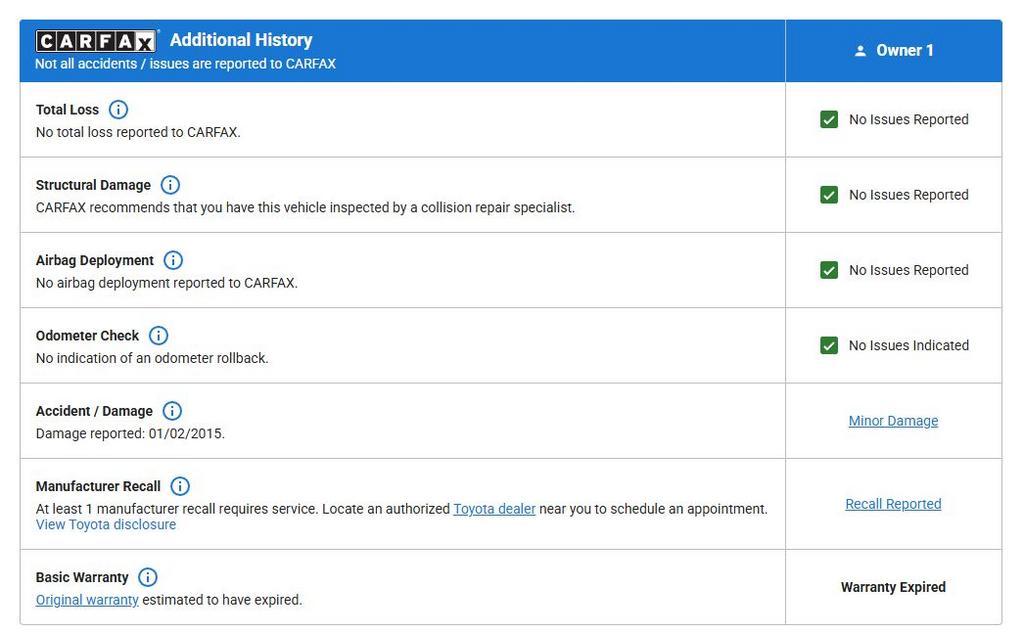Open the Manufacturer Recall info icon
The height and width of the screenshot is (633, 1024).
point(180,486)
